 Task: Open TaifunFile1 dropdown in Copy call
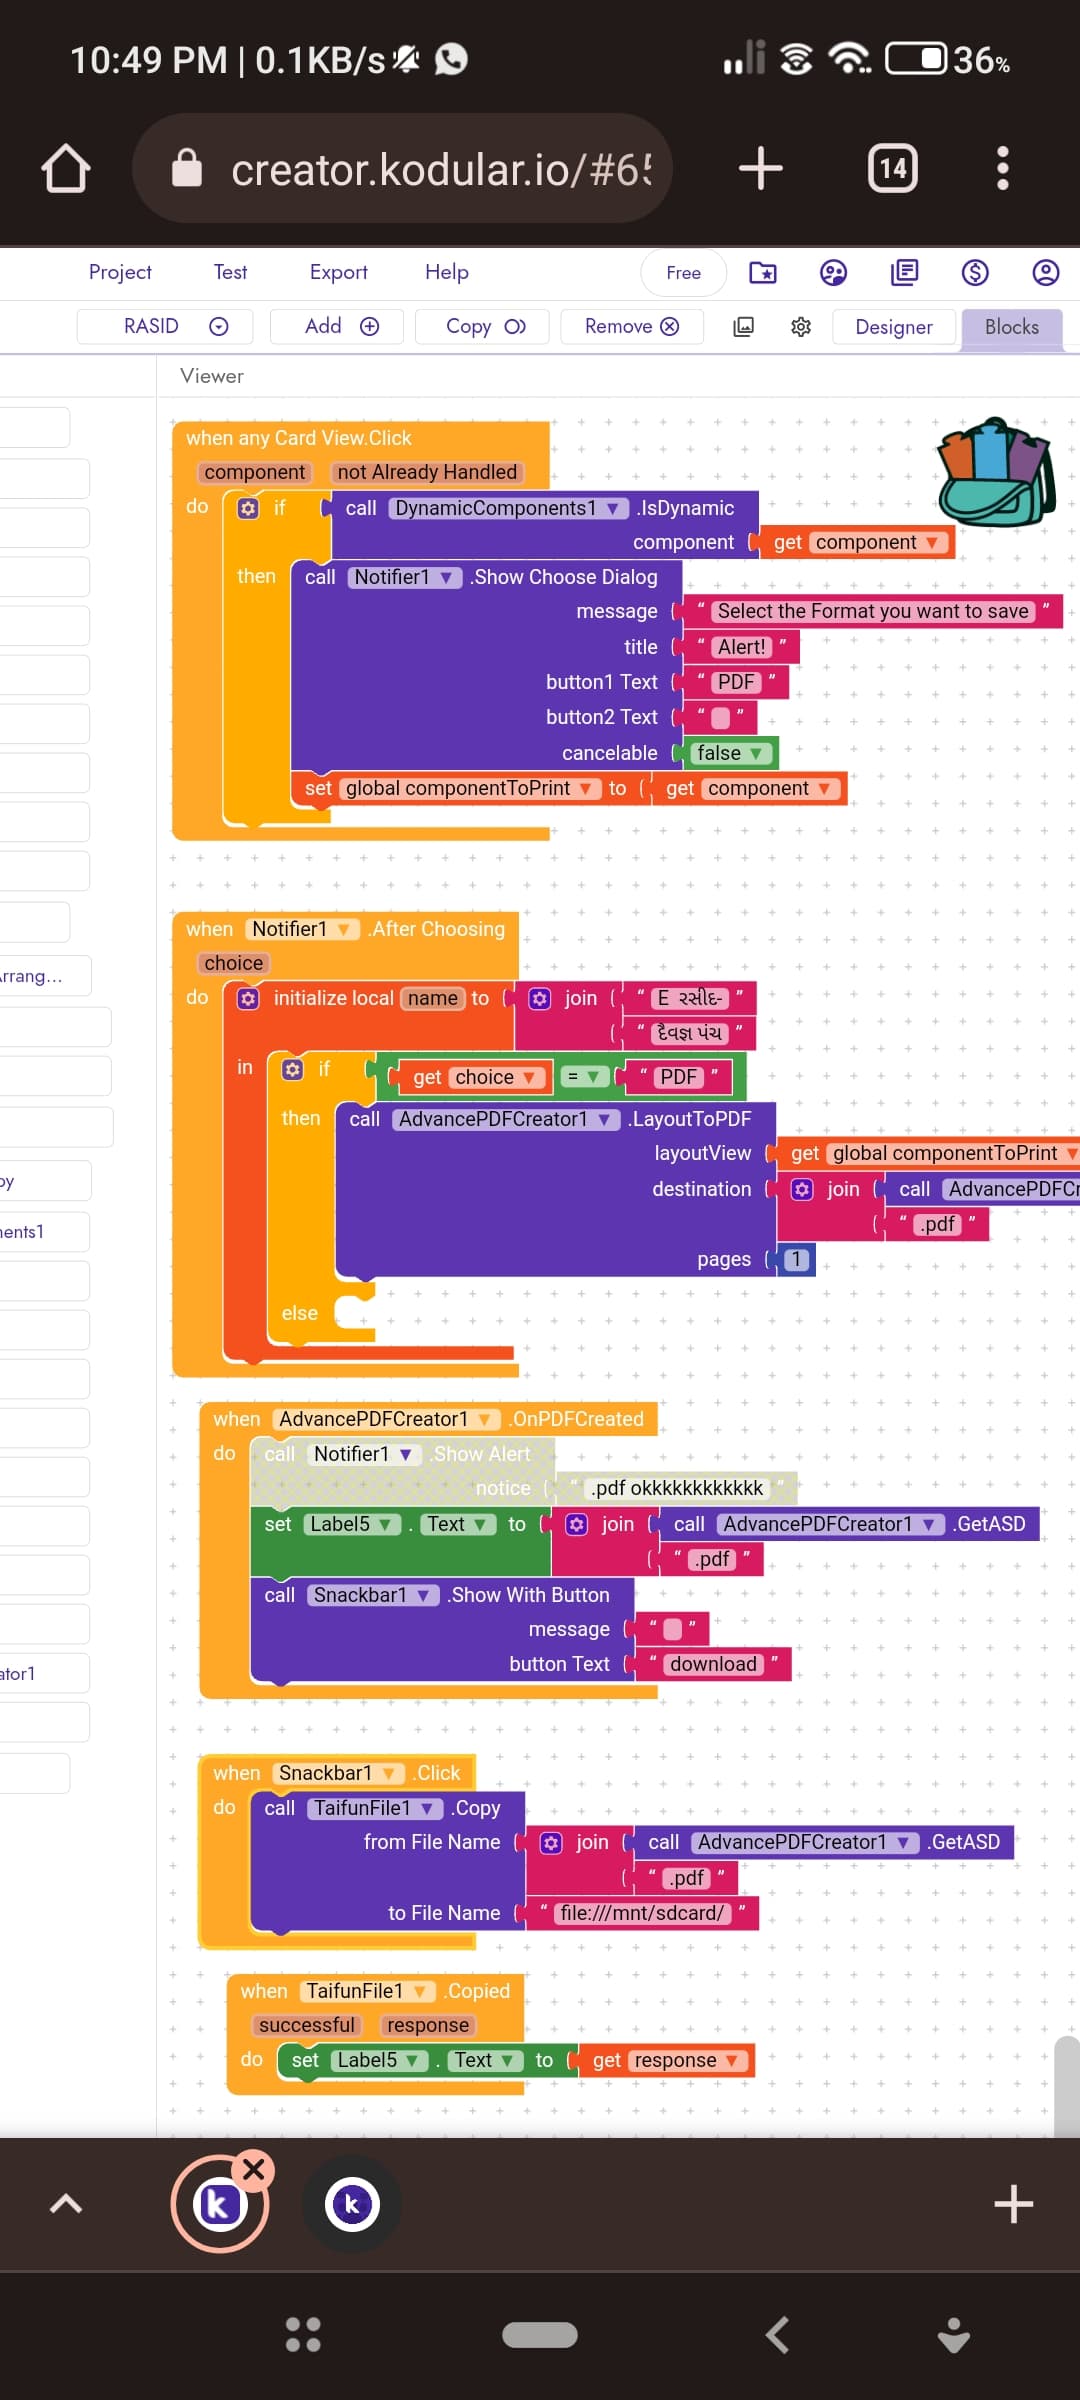(375, 1808)
